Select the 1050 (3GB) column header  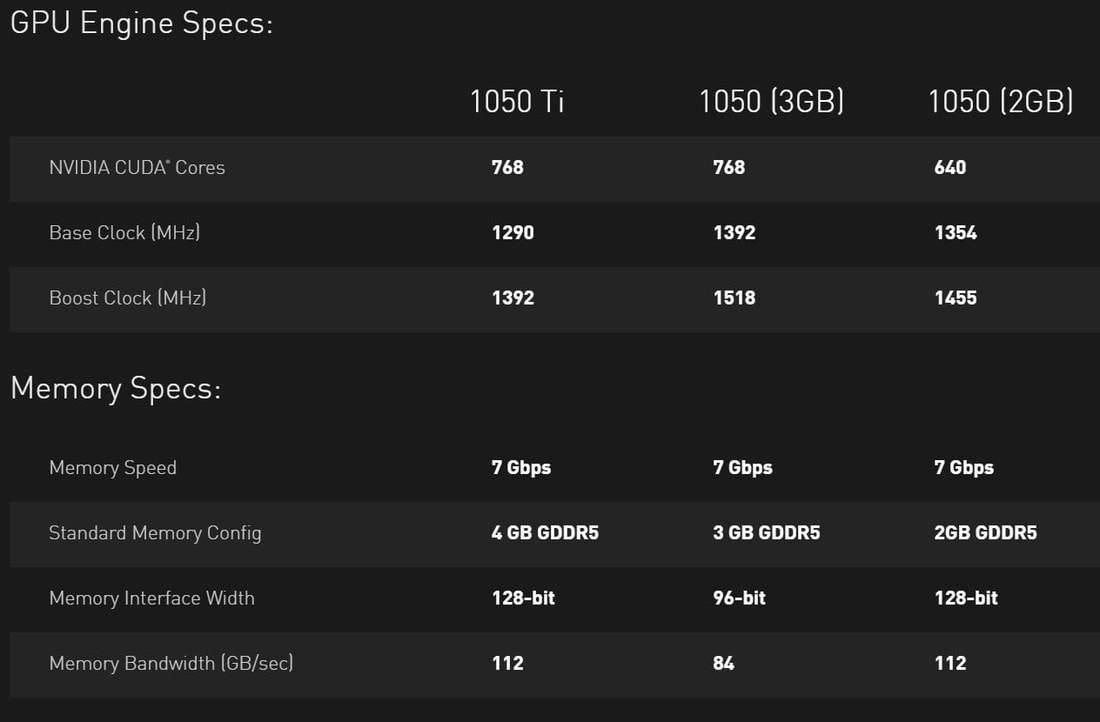tap(771, 102)
